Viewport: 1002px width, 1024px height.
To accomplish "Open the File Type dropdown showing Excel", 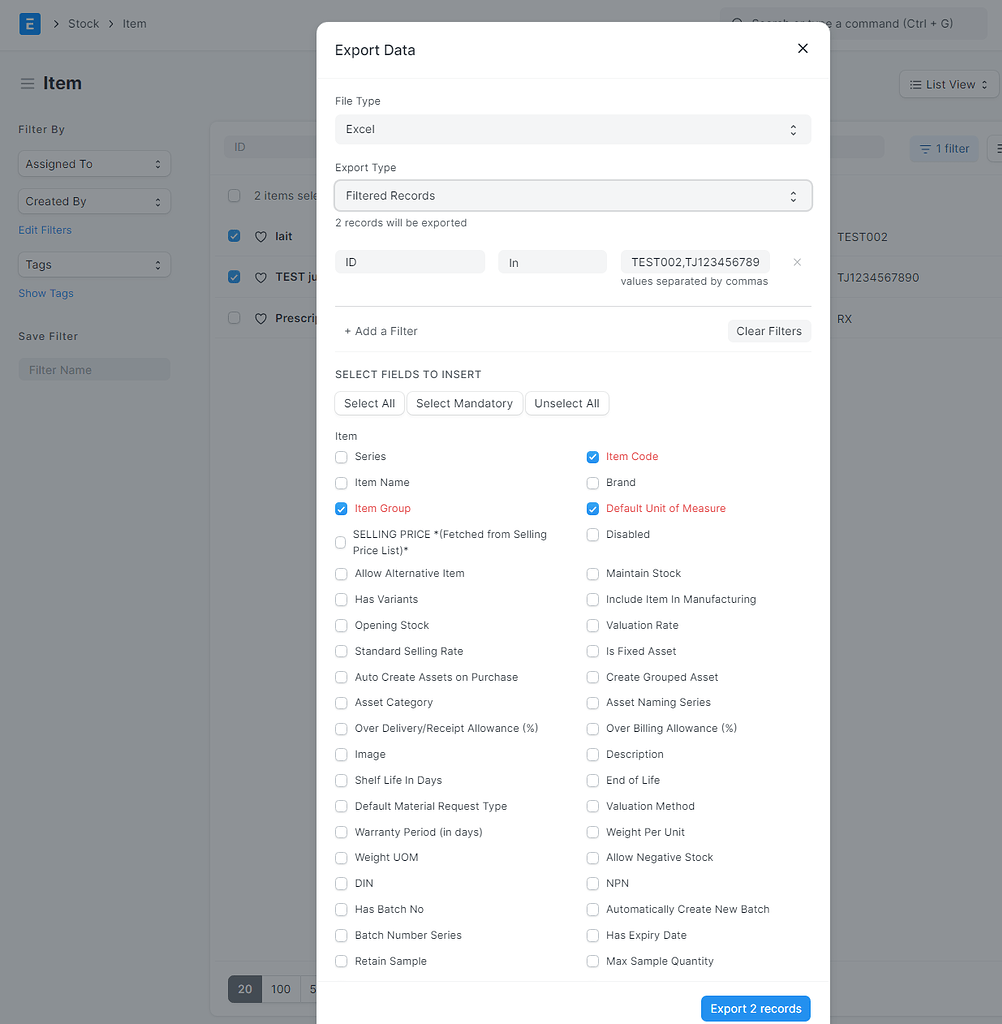I will click(572, 129).
